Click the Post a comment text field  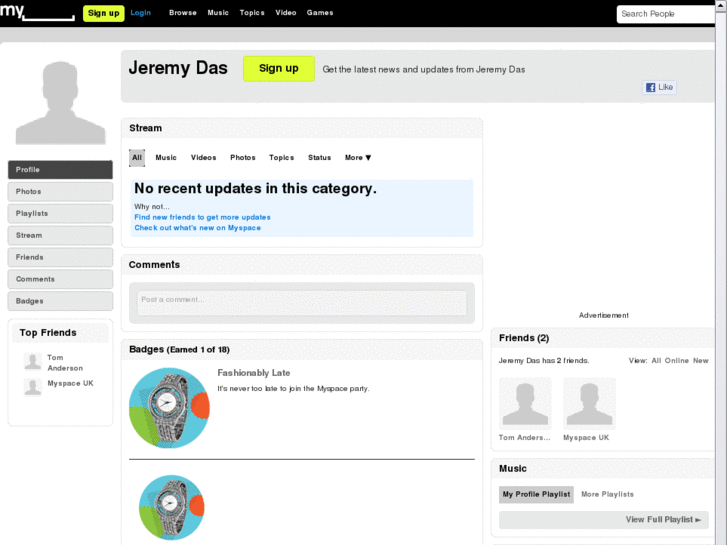(x=301, y=302)
